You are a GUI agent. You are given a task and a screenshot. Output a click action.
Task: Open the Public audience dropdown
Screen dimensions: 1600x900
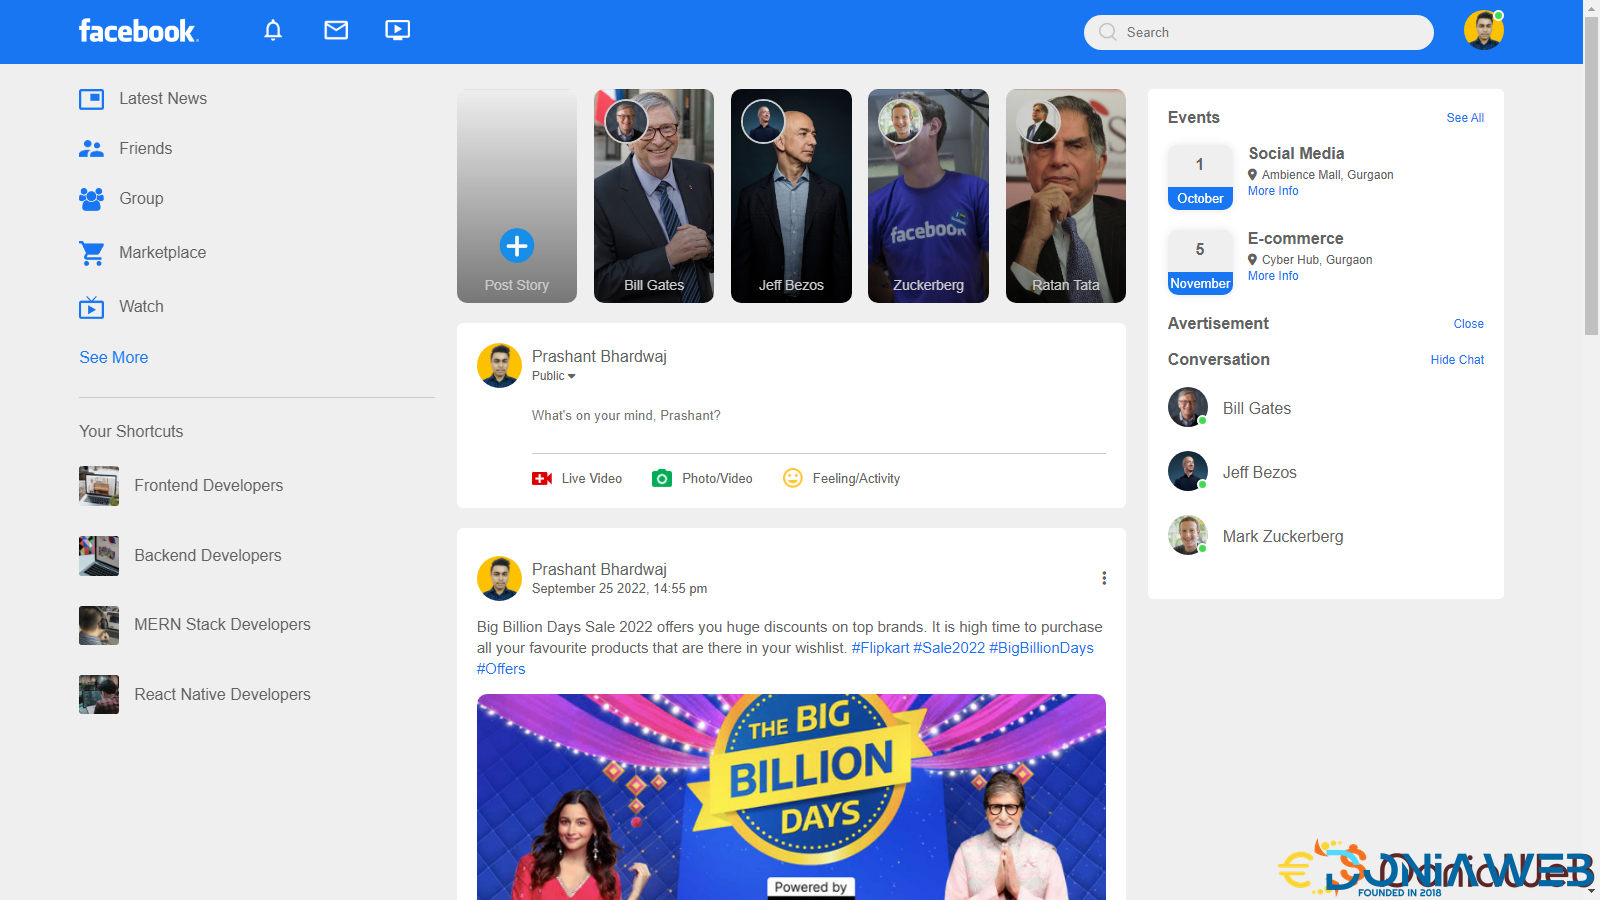(x=554, y=376)
